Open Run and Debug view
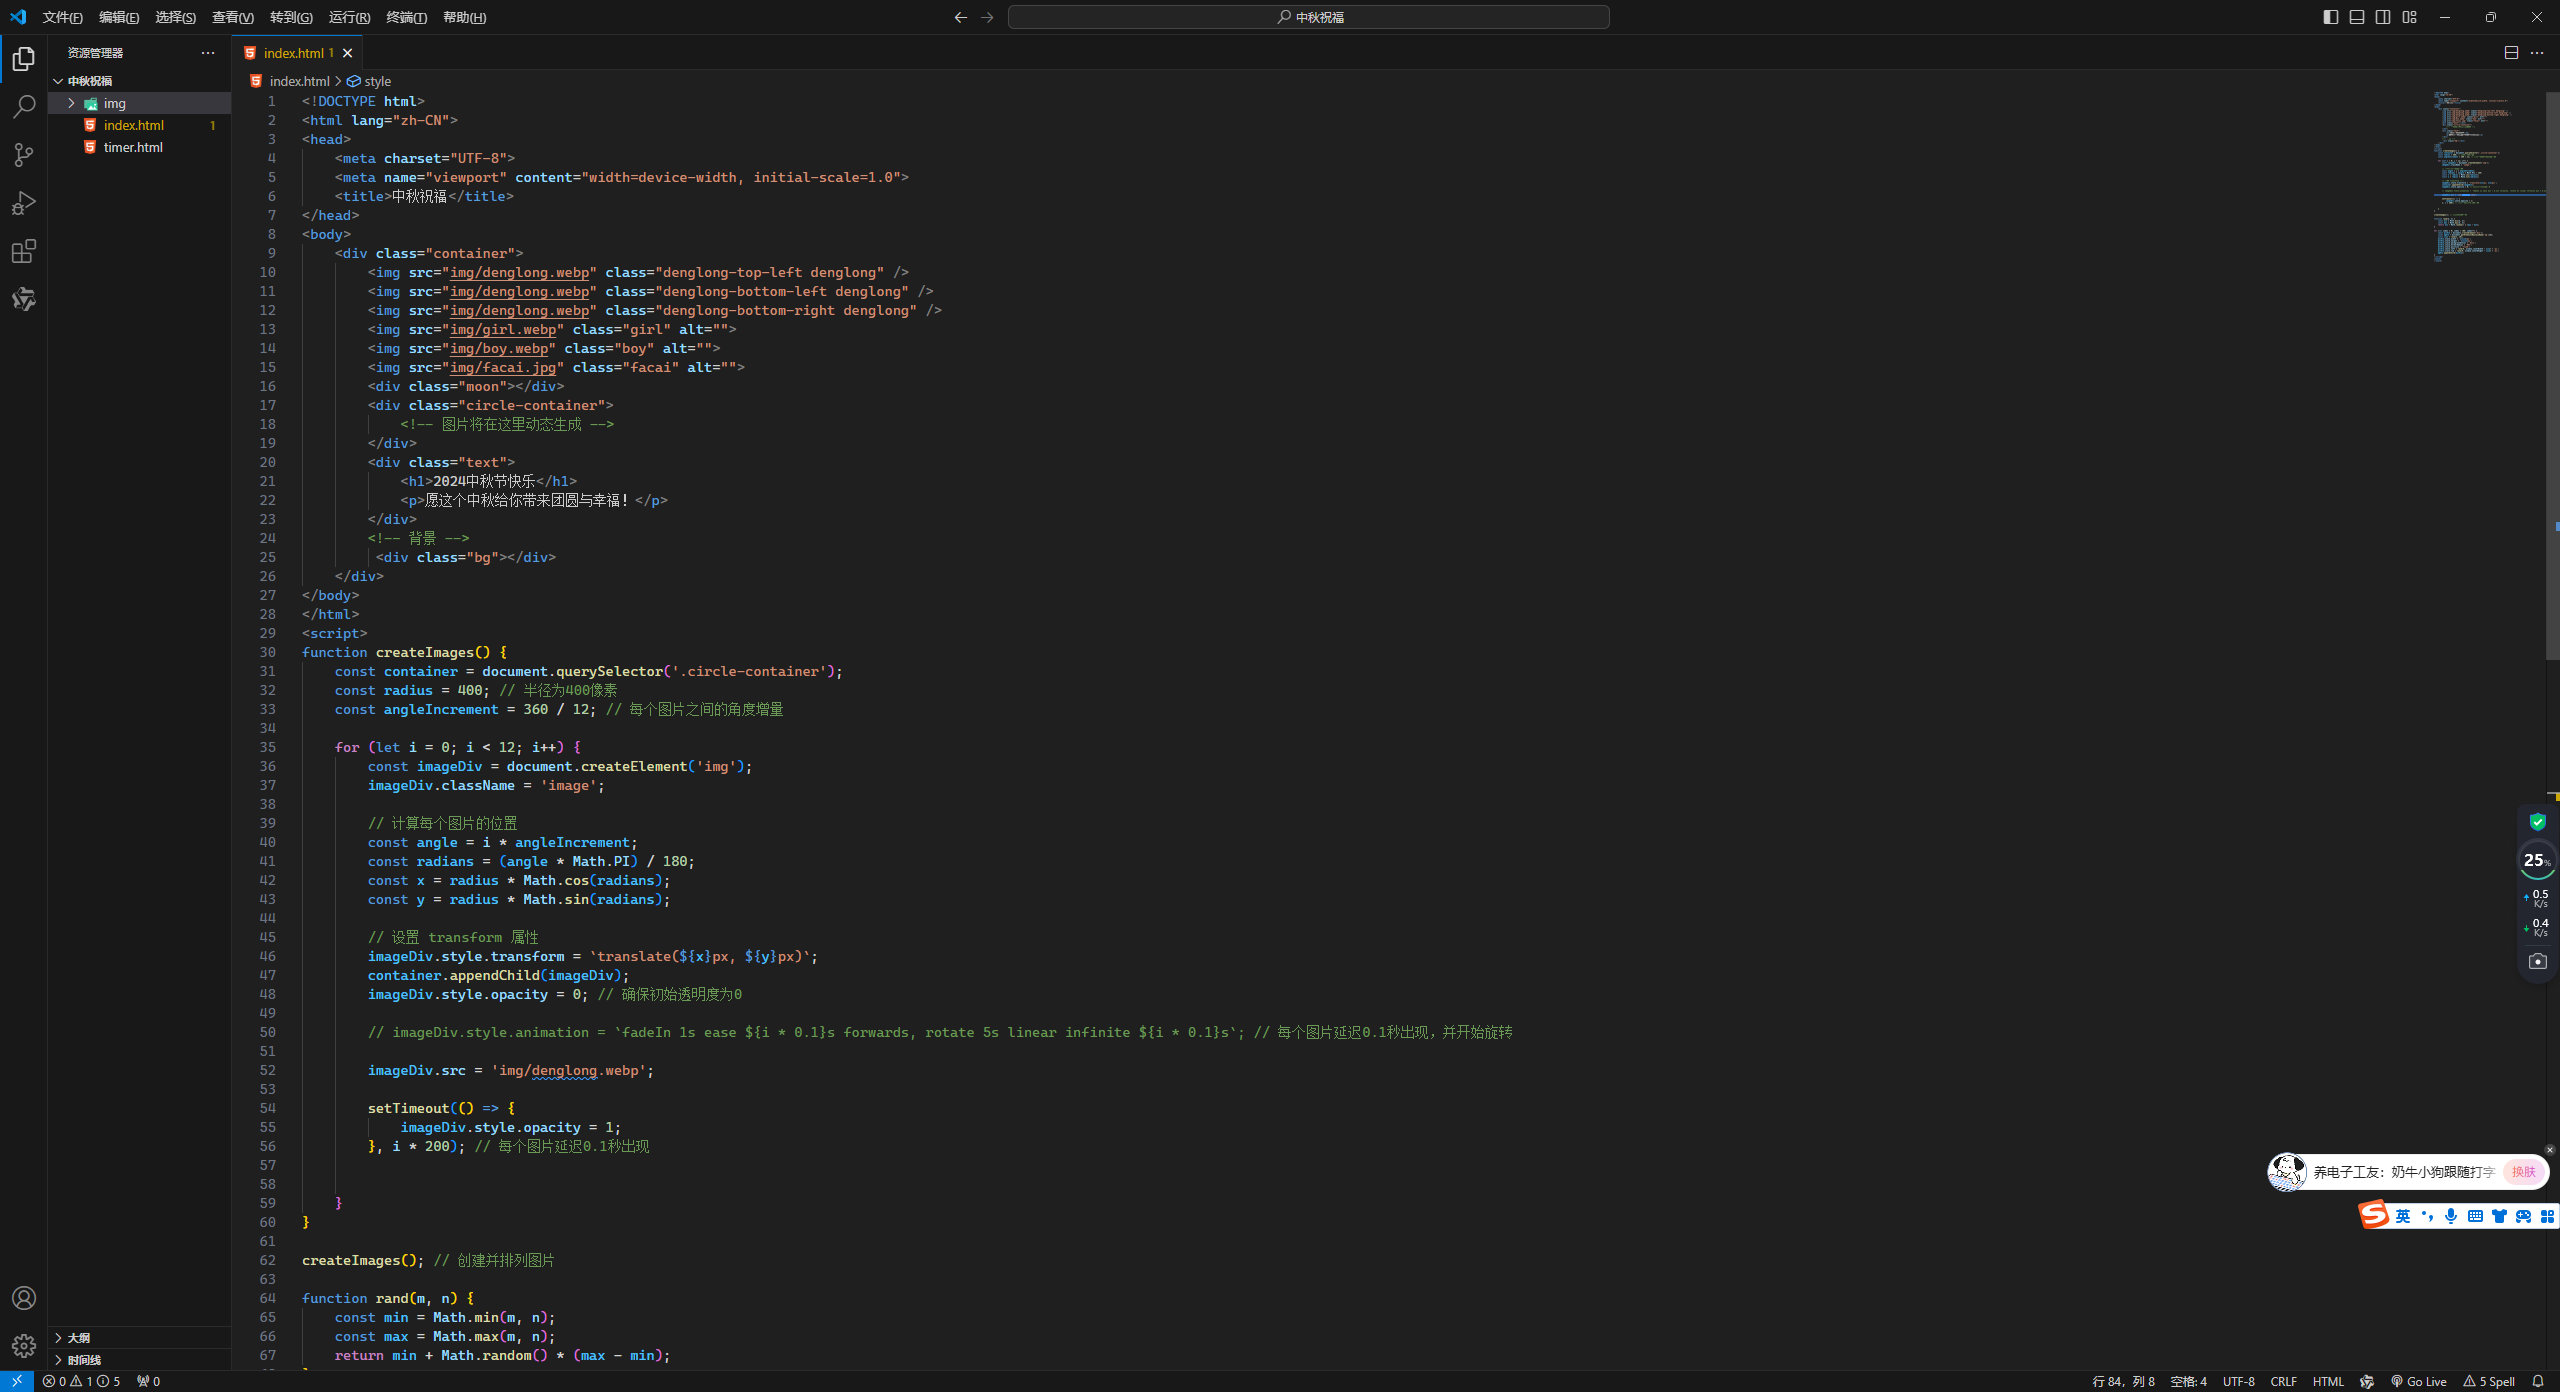Image resolution: width=2560 pixels, height=1392 pixels. 24,203
